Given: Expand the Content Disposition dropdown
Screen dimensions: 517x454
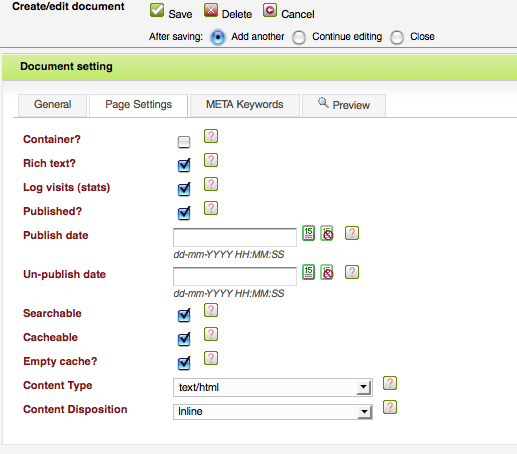Looking at the screenshot, I should 273,412.
